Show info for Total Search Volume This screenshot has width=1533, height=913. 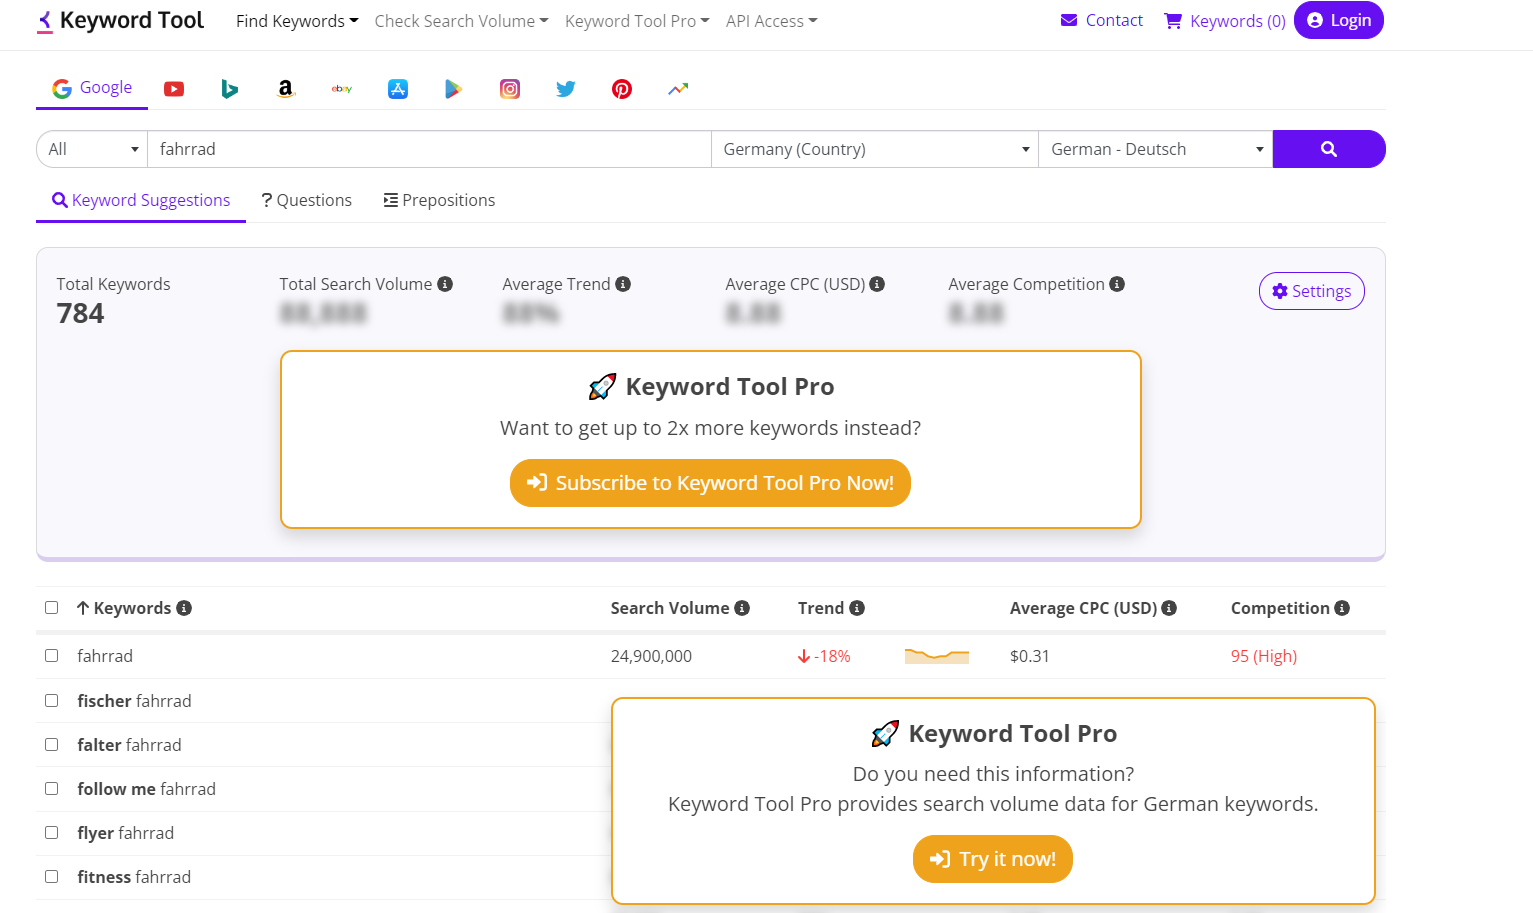(x=445, y=284)
